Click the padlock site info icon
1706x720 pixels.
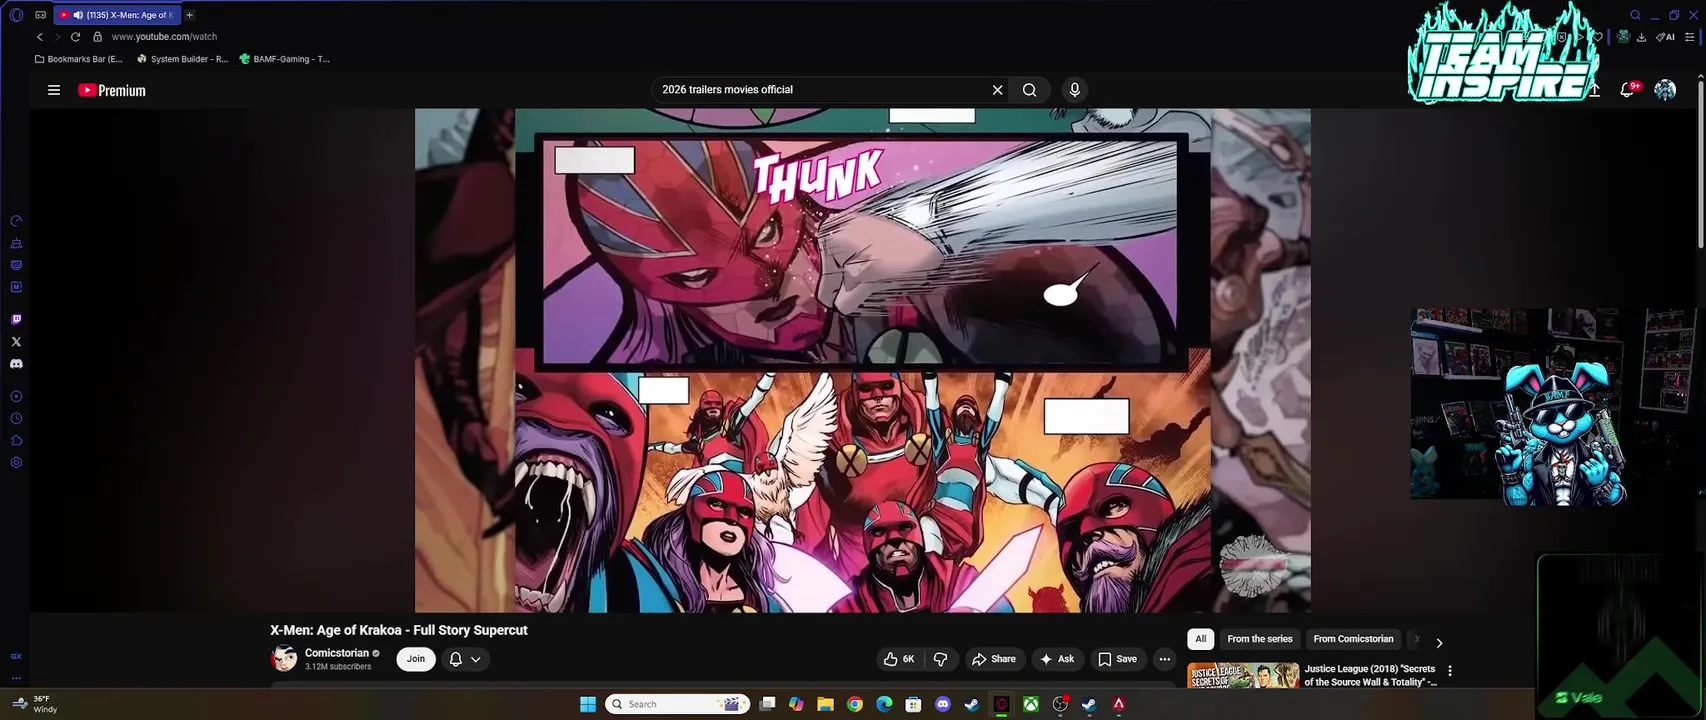pyautogui.click(x=97, y=37)
